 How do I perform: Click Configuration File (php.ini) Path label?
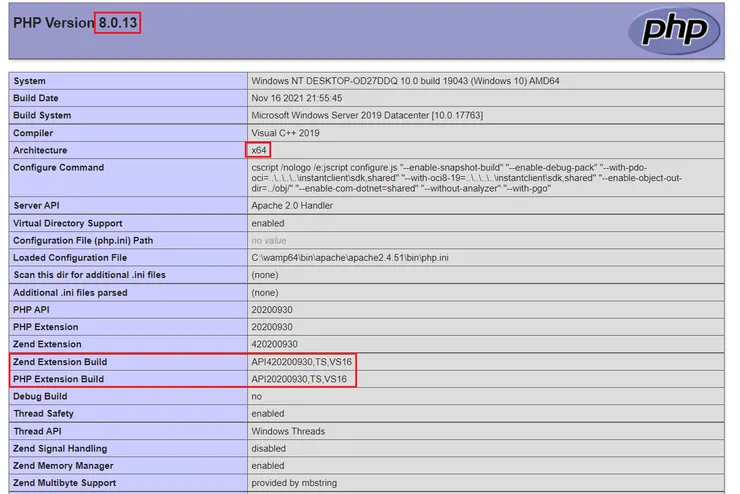(83, 240)
